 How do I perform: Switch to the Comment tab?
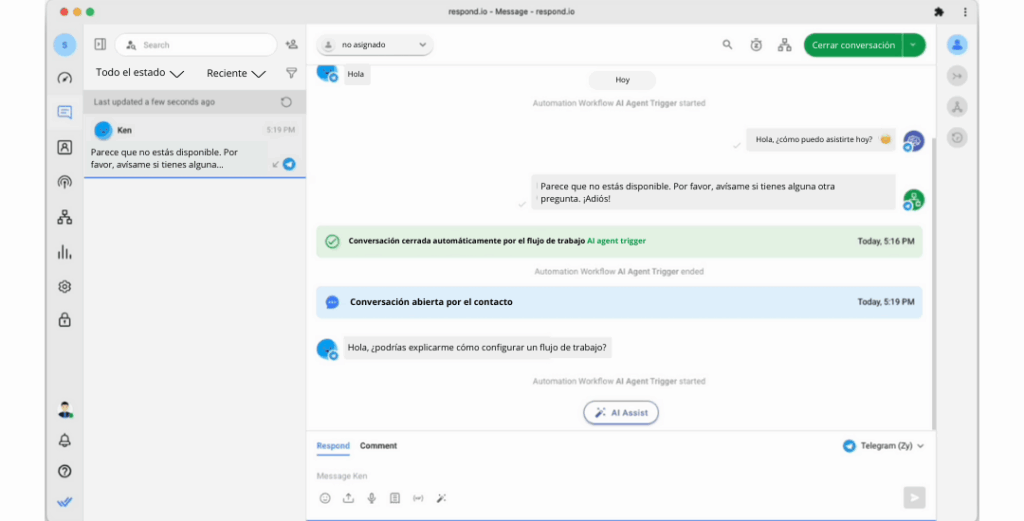(378, 446)
